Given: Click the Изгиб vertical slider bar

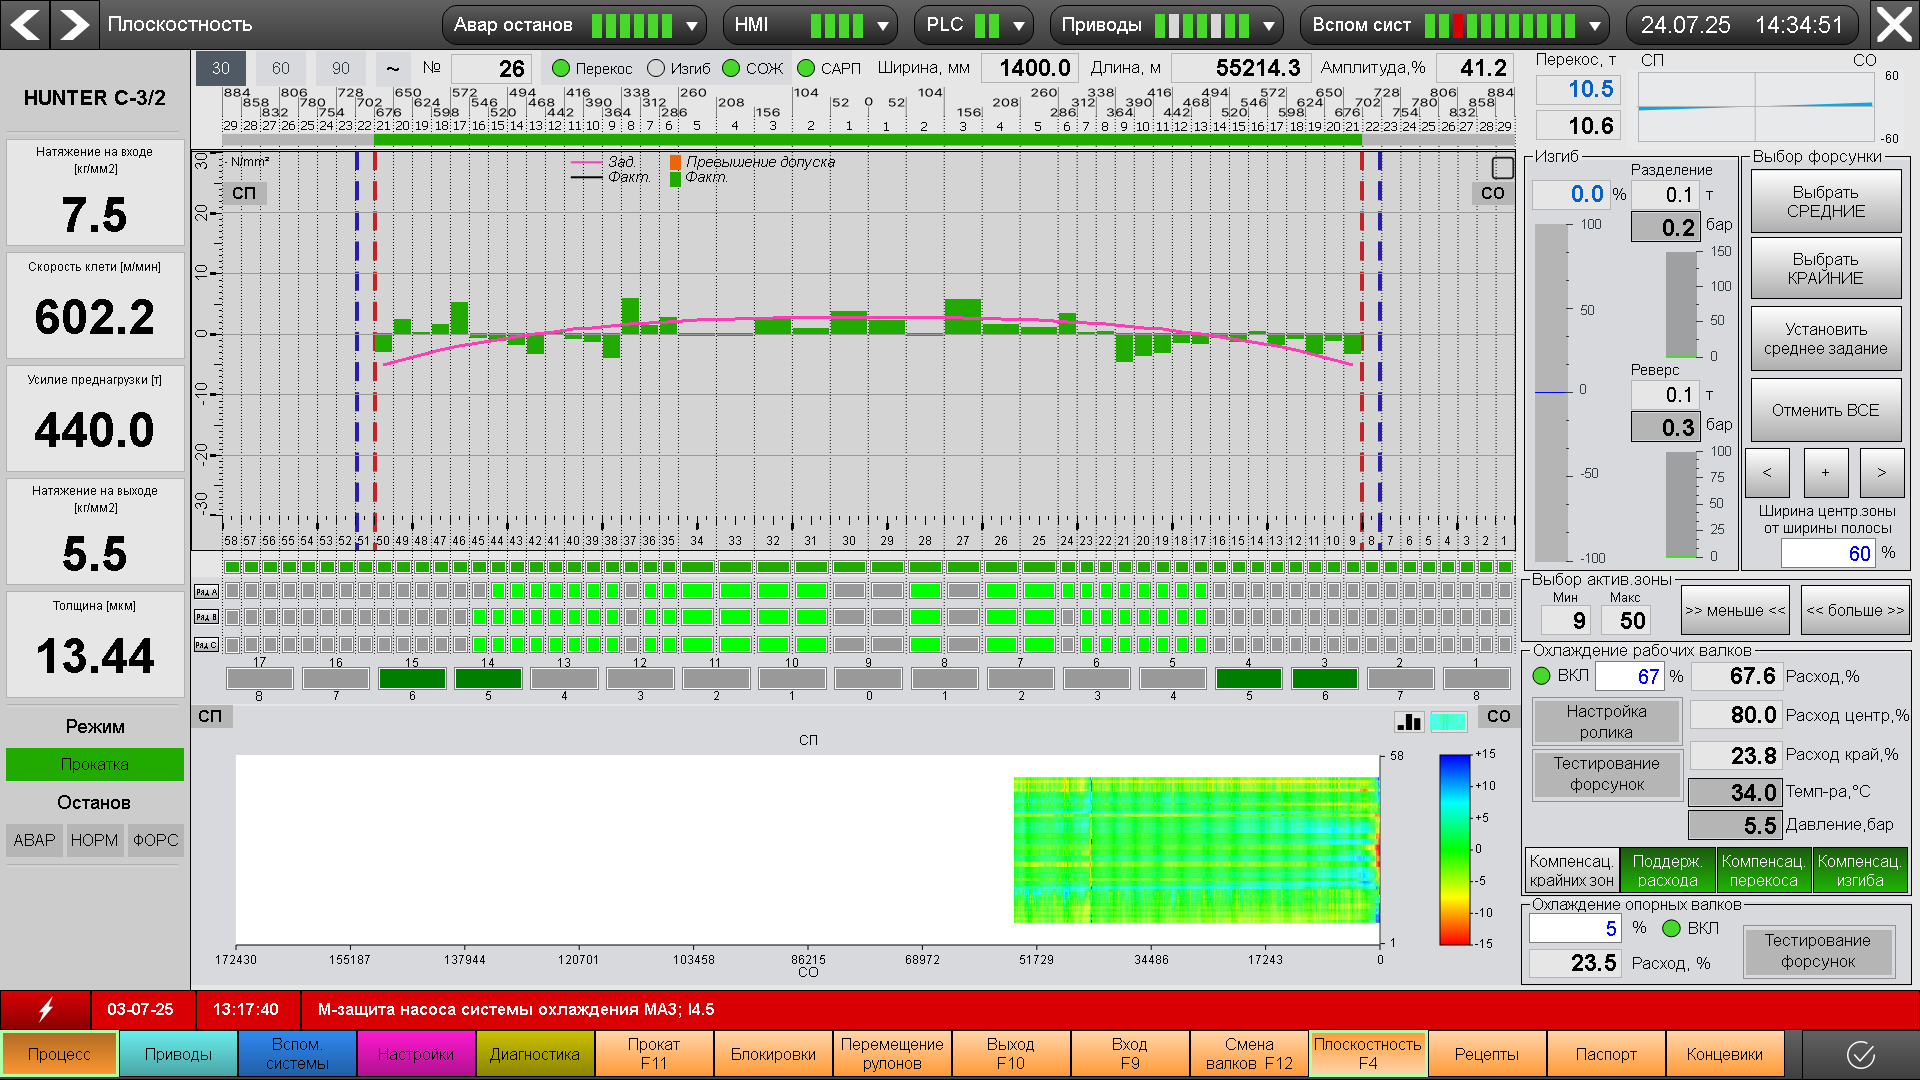Looking at the screenshot, I should pos(1552,392).
